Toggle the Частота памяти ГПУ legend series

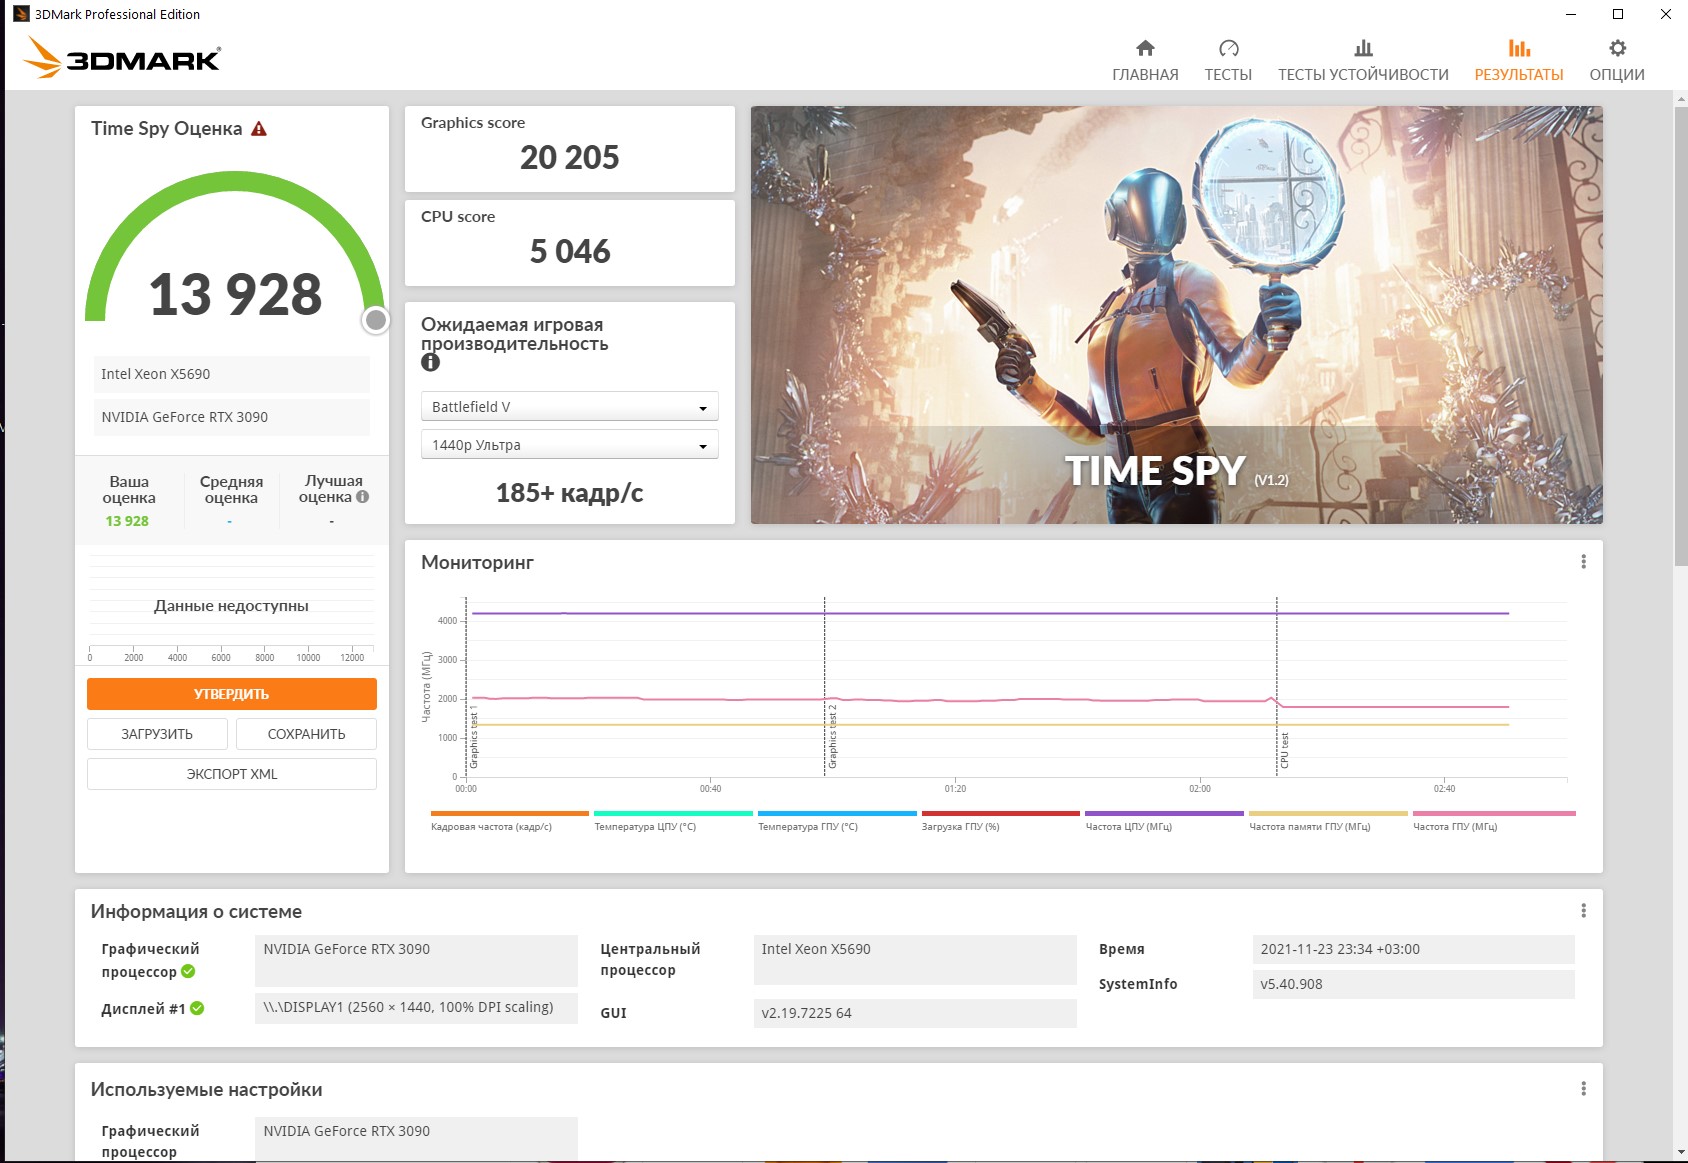pyautogui.click(x=1328, y=821)
